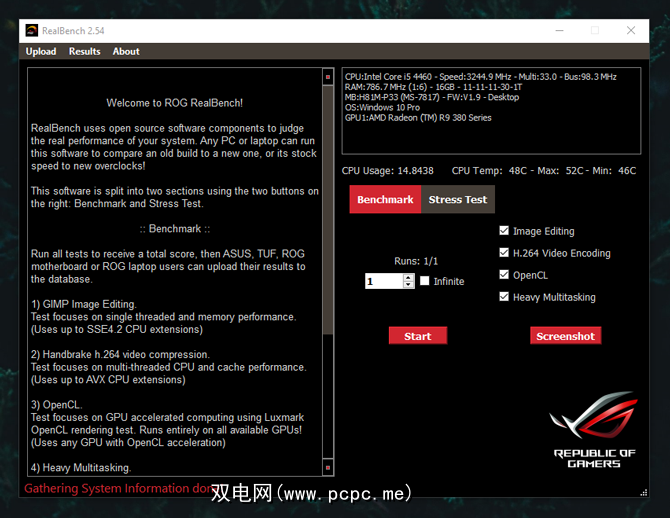This screenshot has width=670, height=518.
Task: Click the '4) Heavy Multitasking.' line
Action: pyautogui.click(x=81, y=468)
